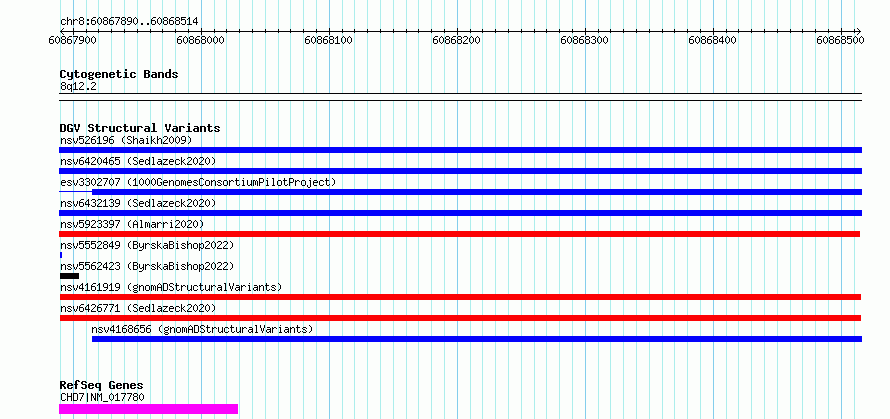Image resolution: width=890 pixels, height=419 pixels.
Task: Select the nsv526196 blue variant bar
Action: 460,150
